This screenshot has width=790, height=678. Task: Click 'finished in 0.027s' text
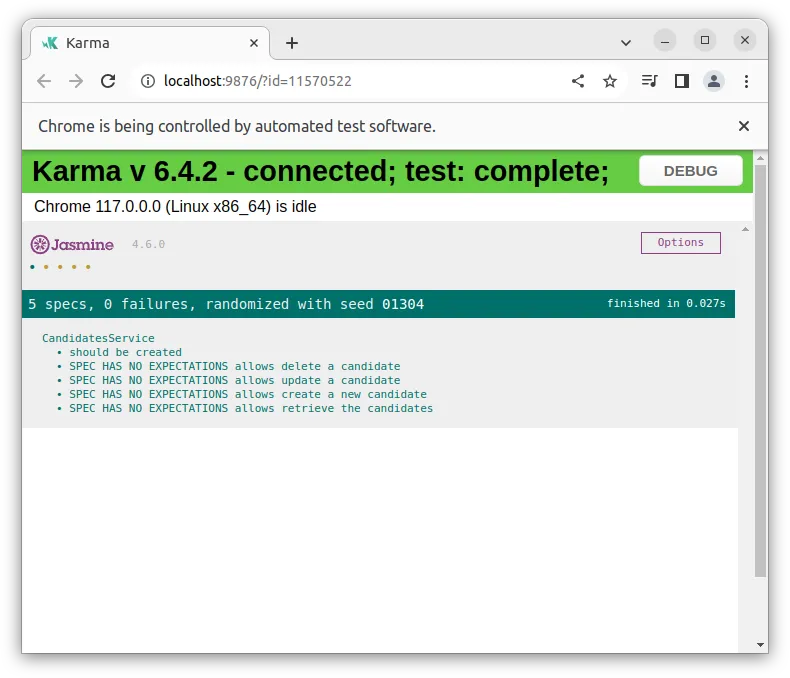tap(666, 303)
